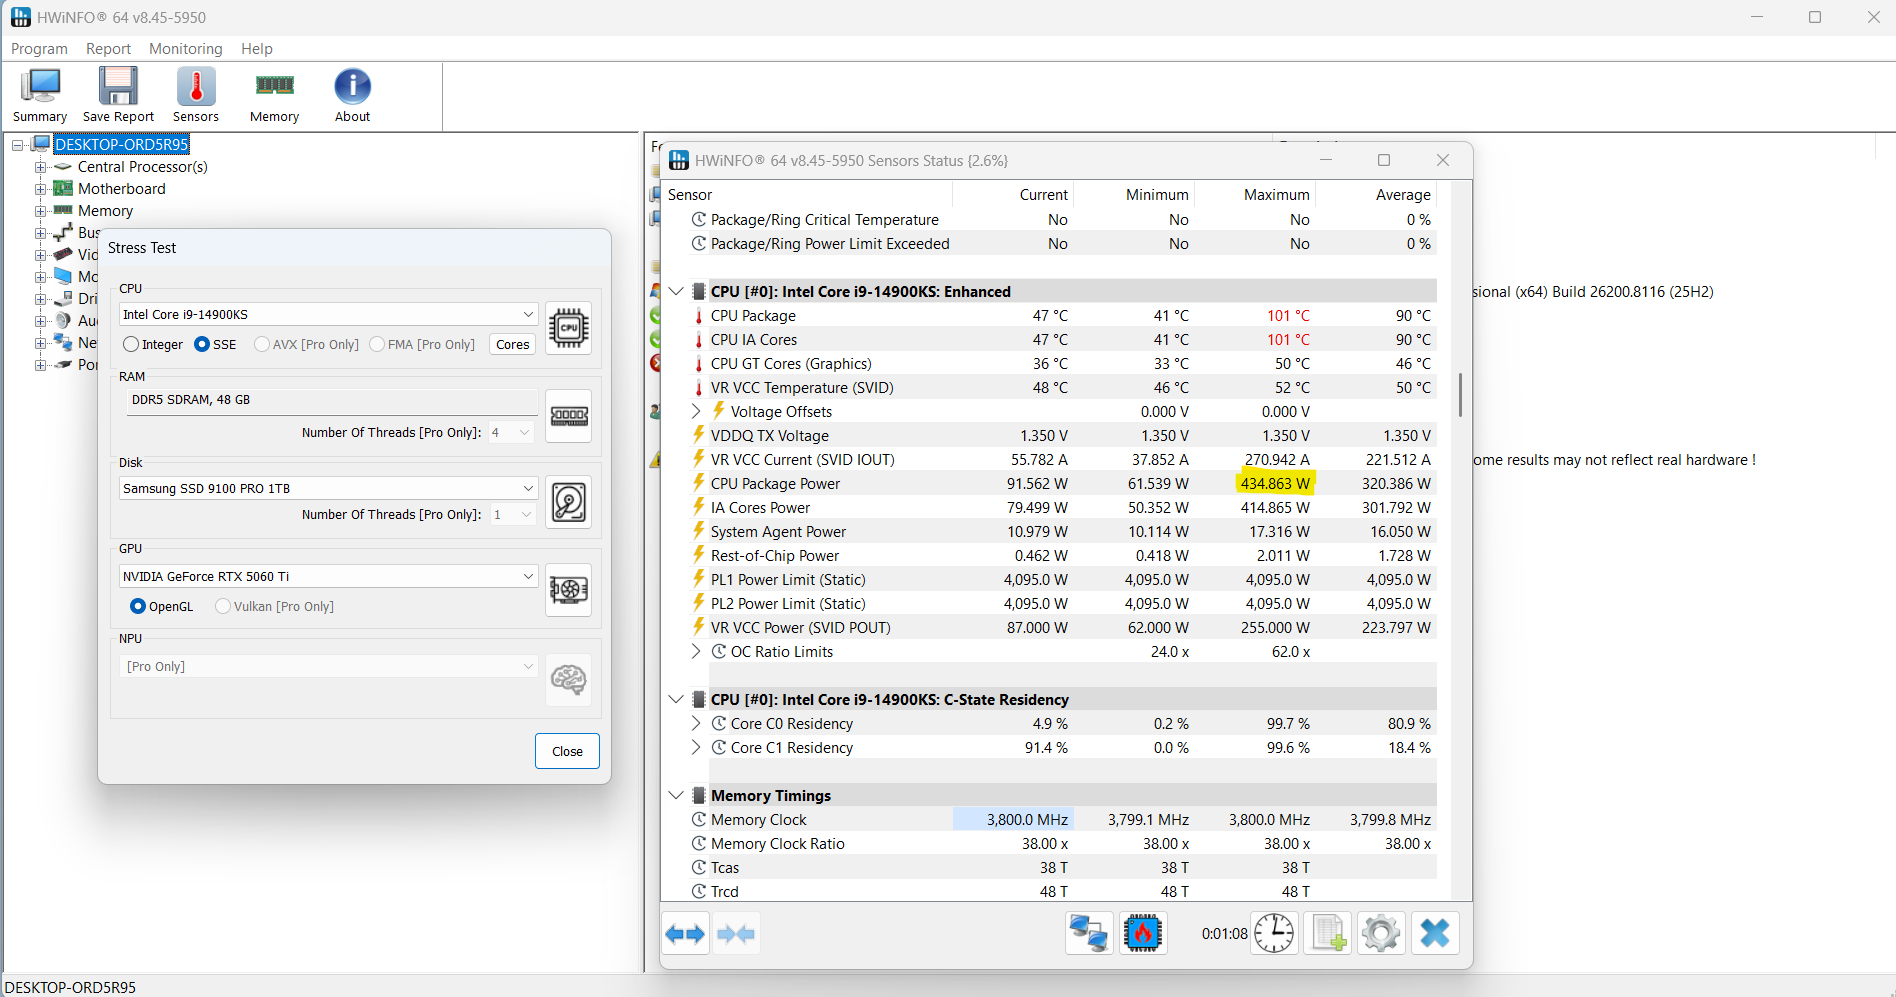Click the PL1 Power Limit (Static) row label
Screen dimensions: 1896x997
[788, 579]
